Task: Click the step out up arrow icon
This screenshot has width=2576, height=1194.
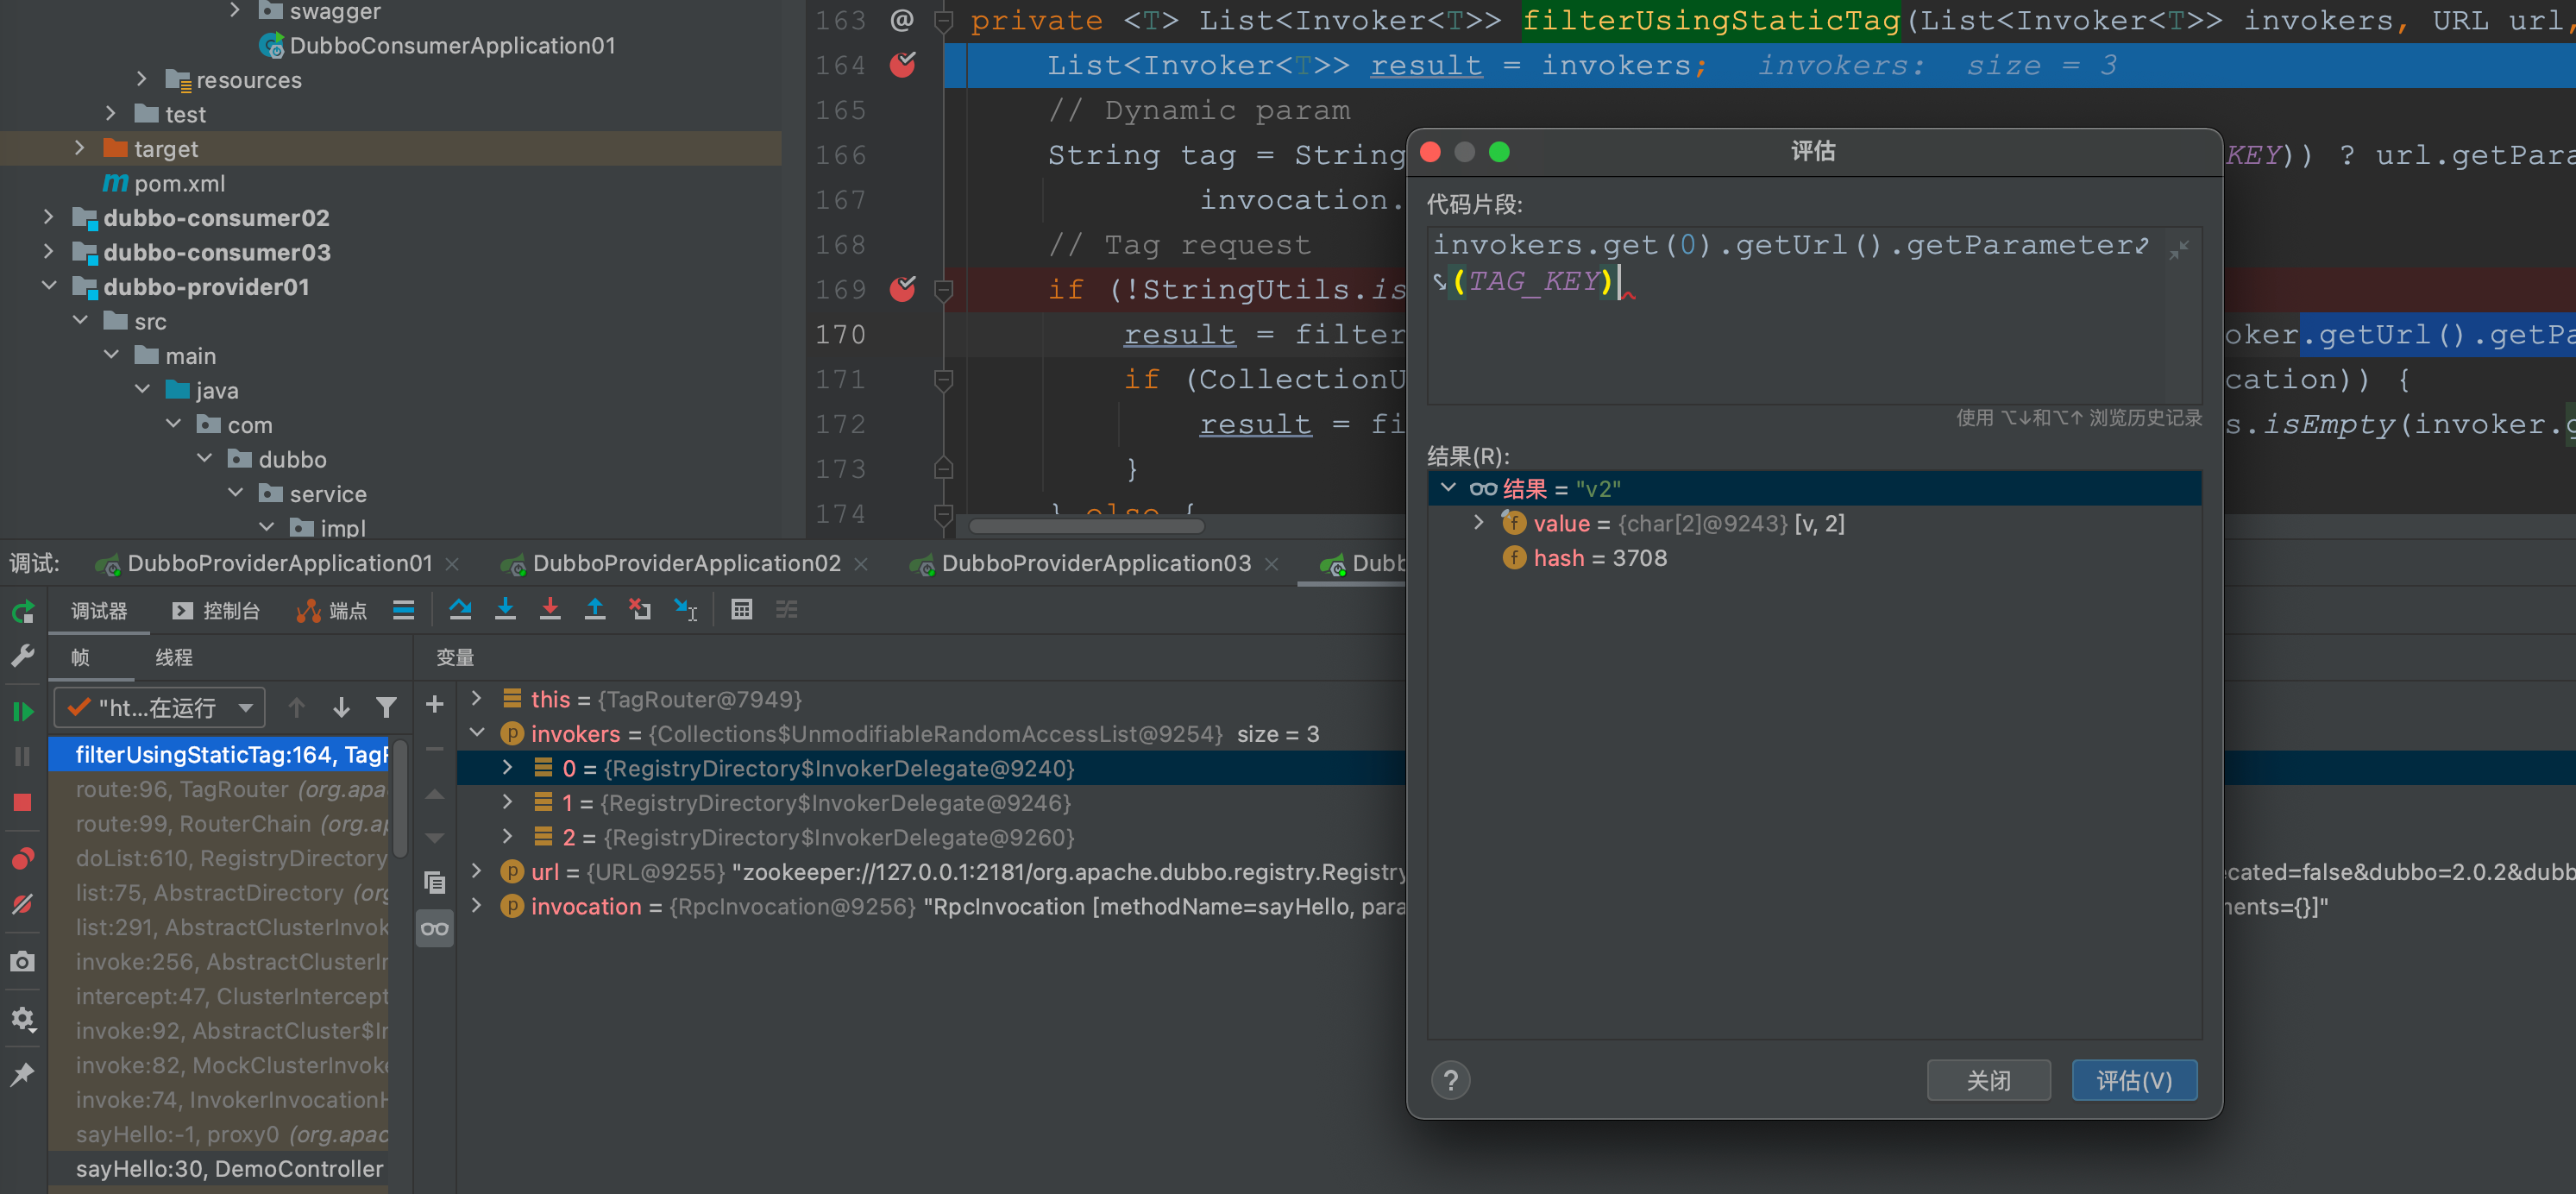Action: (595, 609)
